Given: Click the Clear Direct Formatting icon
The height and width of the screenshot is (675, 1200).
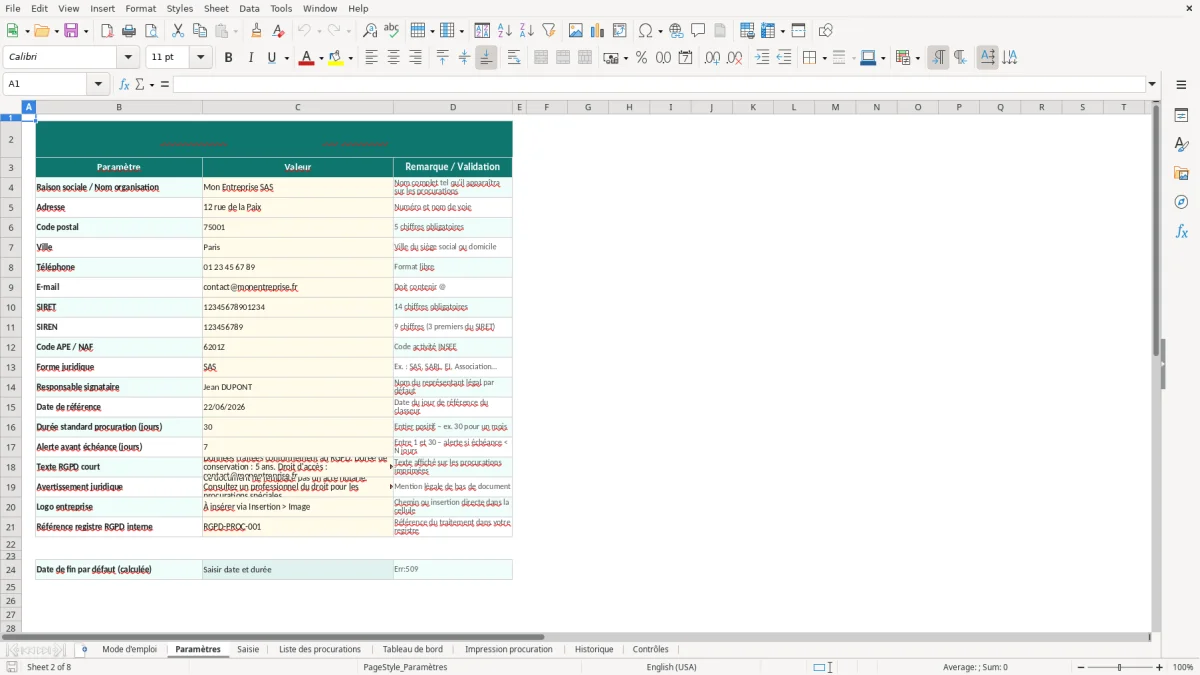Looking at the screenshot, I should click(x=278, y=31).
